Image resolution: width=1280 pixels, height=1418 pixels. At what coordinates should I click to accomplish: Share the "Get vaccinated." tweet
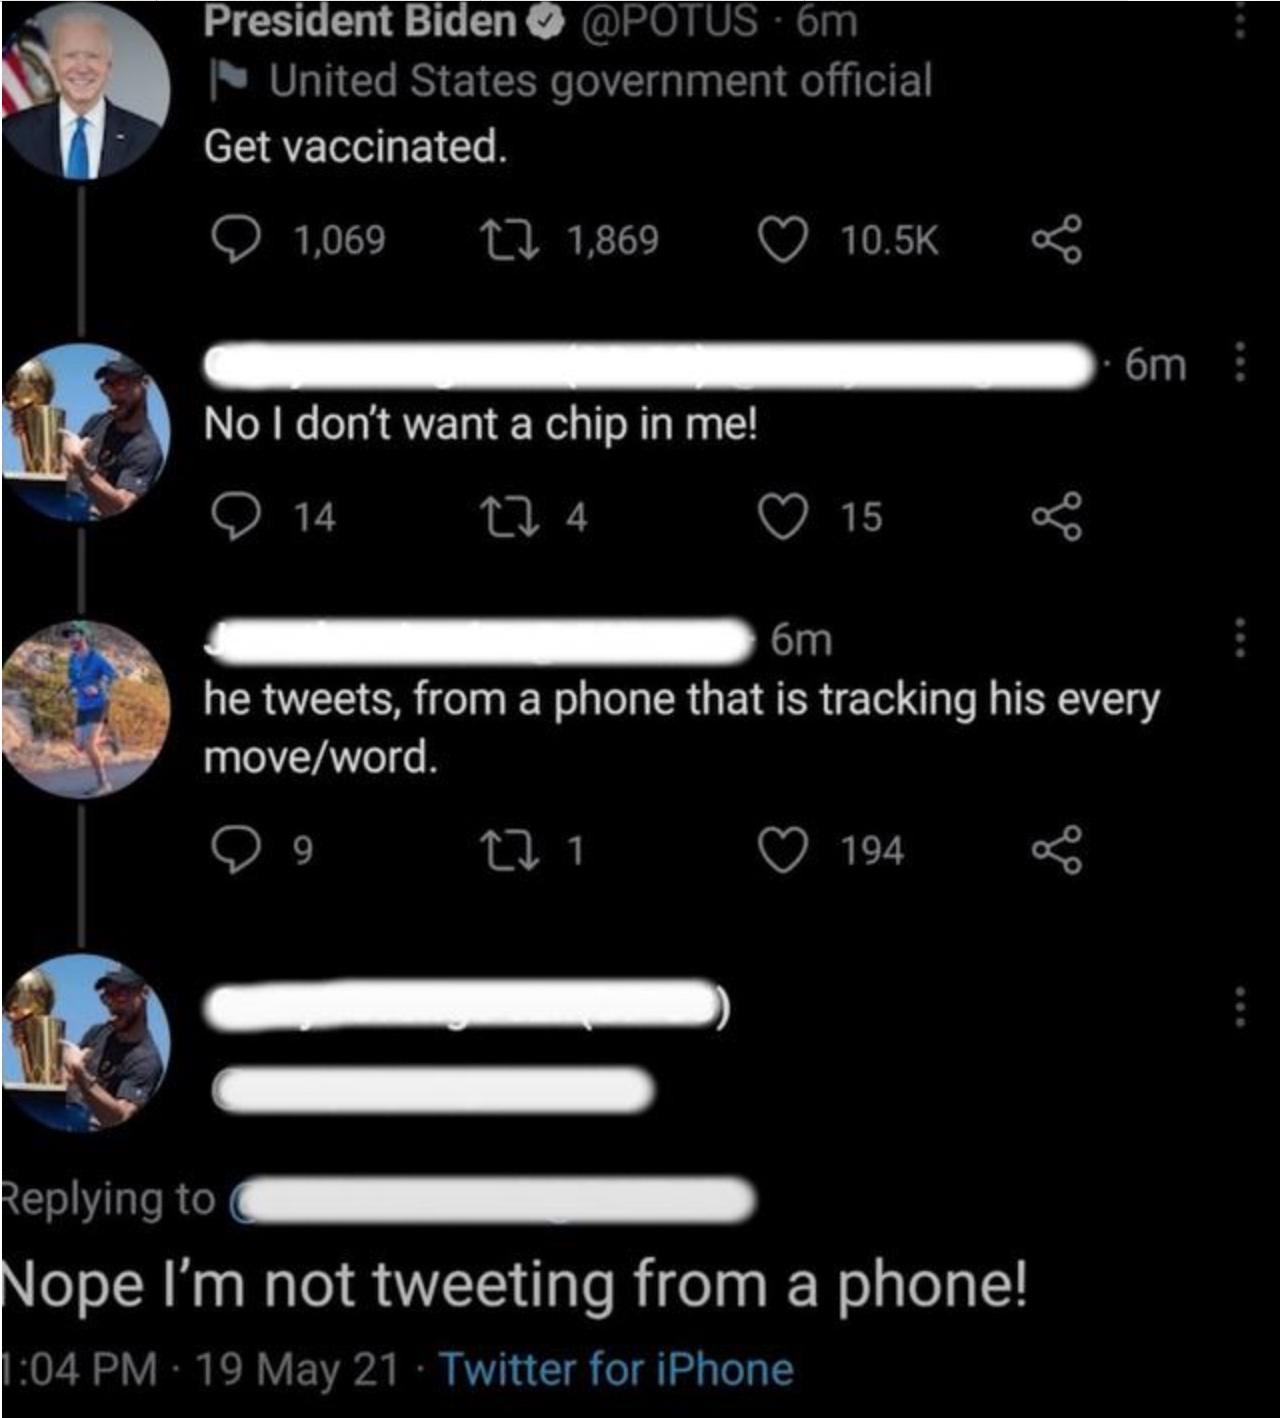(1057, 240)
